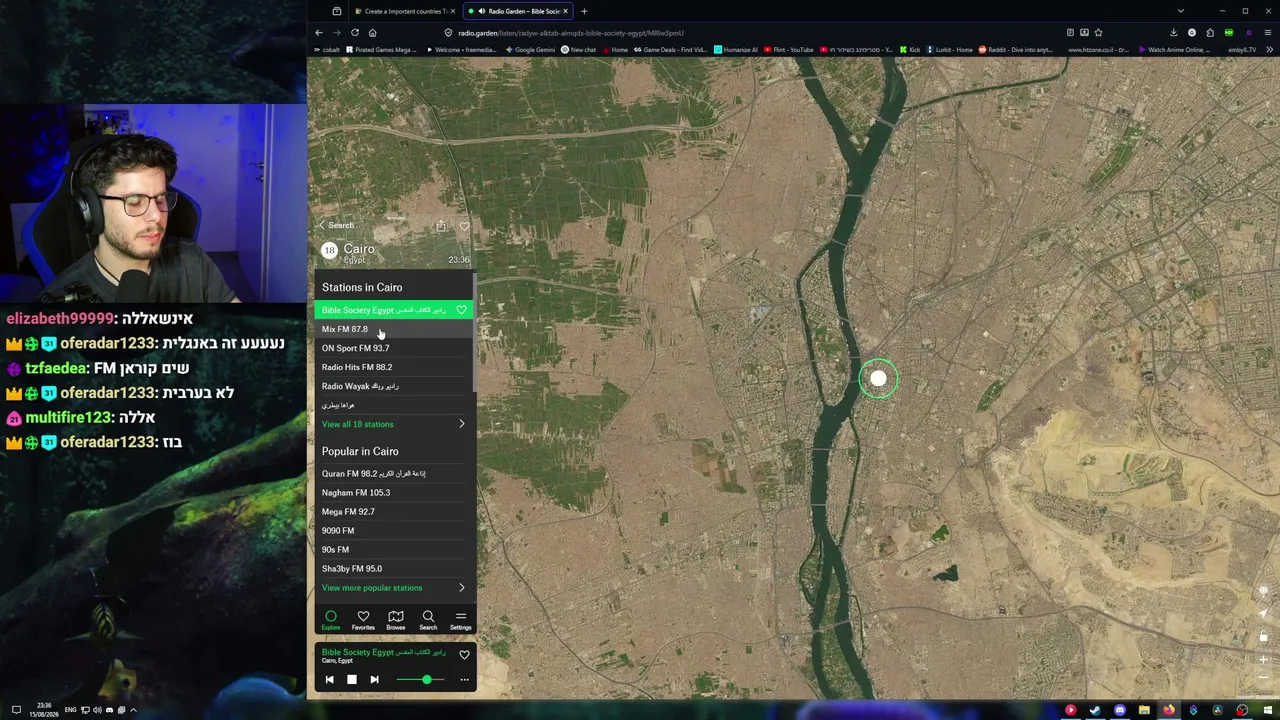The height and width of the screenshot is (720, 1280).
Task: Open the Settings tab
Action: (x=460, y=620)
